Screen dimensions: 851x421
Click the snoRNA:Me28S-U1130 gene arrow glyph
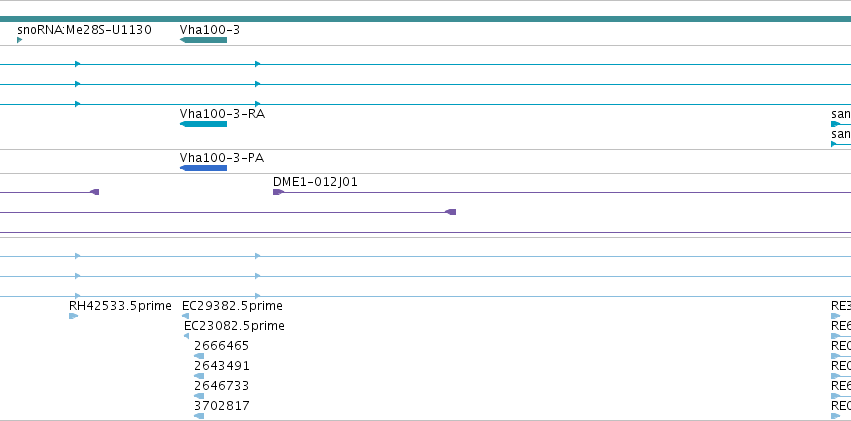20,40
